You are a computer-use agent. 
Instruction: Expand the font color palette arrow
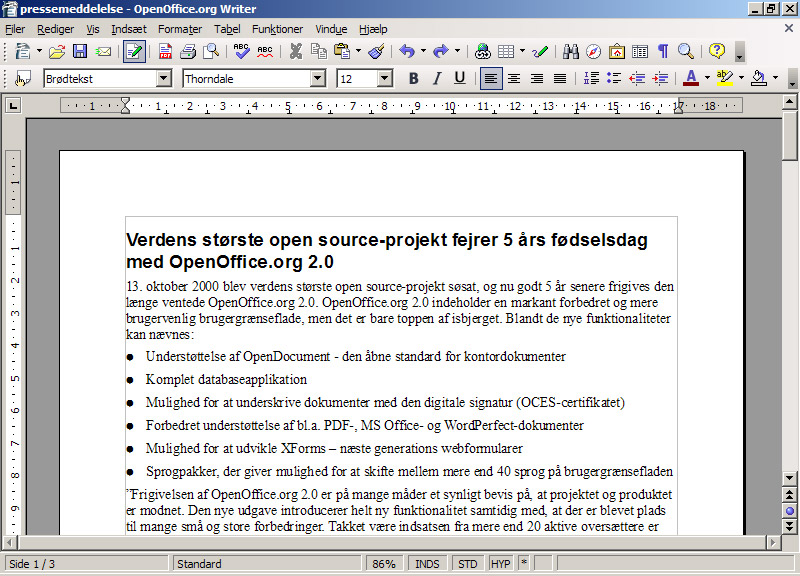pos(707,79)
